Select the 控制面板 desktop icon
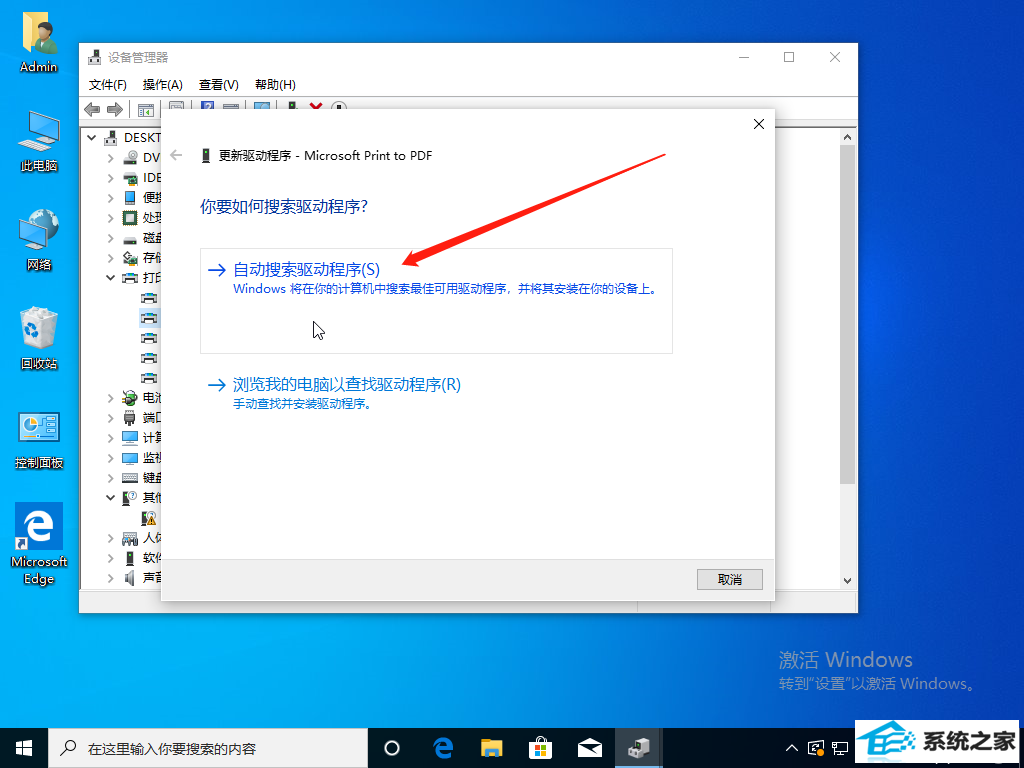1024x768 pixels. click(39, 440)
